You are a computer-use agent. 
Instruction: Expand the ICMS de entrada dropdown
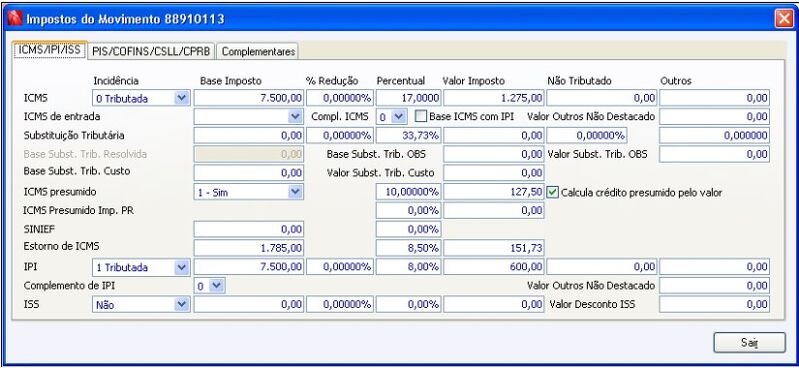click(295, 117)
